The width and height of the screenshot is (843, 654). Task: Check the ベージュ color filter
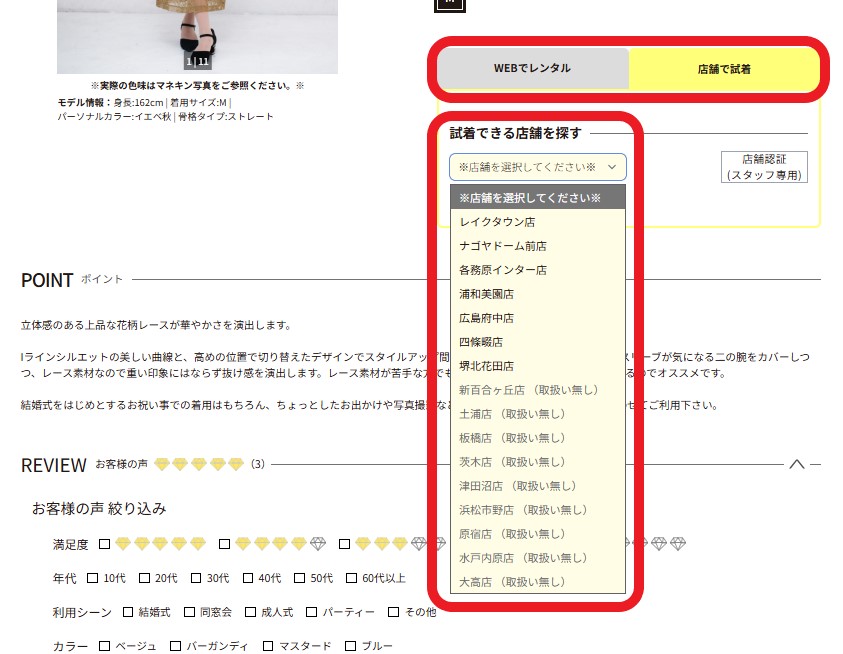click(105, 646)
